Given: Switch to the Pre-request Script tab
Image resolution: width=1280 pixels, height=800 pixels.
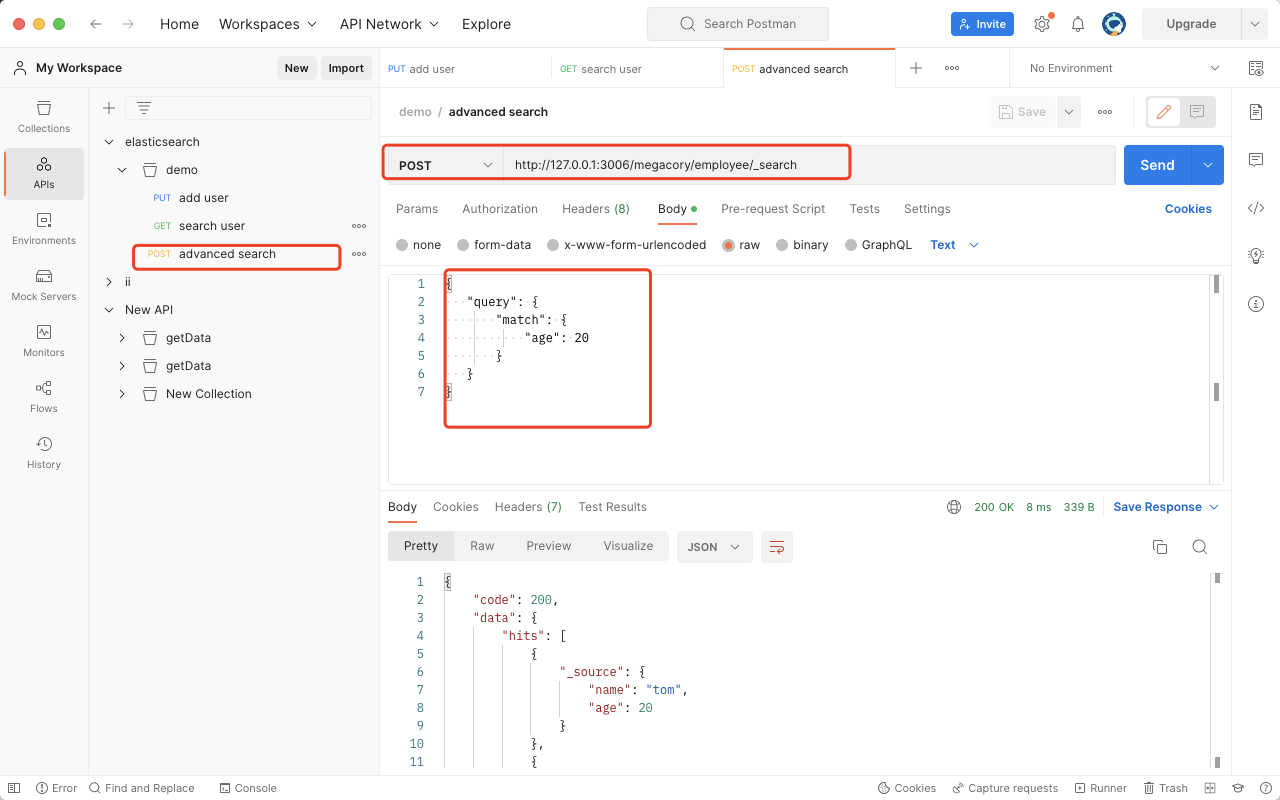Looking at the screenshot, I should click(772, 209).
